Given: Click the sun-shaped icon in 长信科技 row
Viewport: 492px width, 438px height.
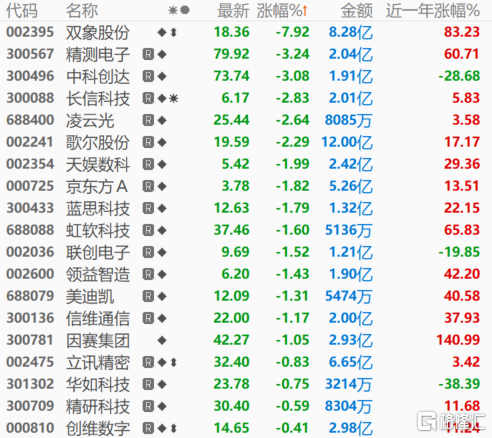Looking at the screenshot, I should pos(173,98).
